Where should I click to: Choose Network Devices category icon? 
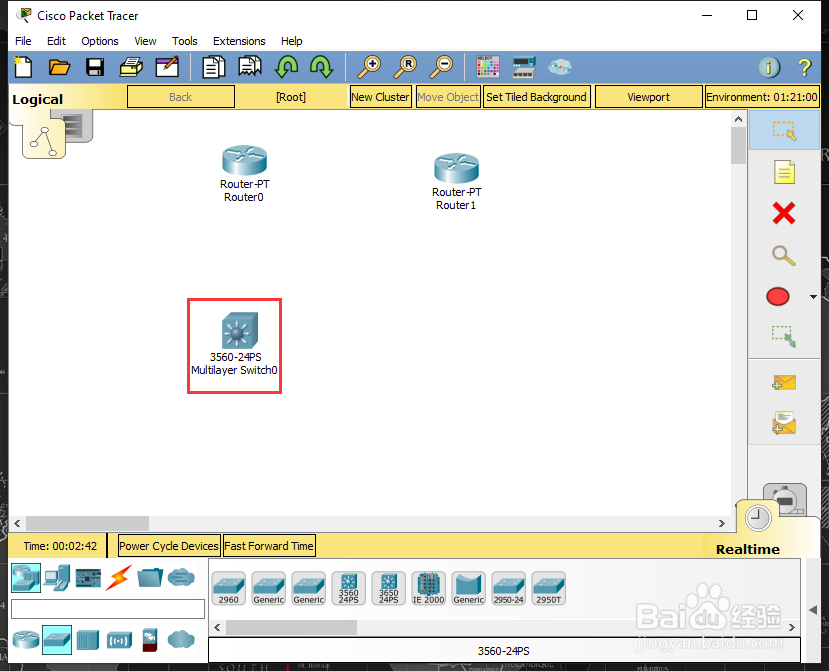tap(26, 577)
